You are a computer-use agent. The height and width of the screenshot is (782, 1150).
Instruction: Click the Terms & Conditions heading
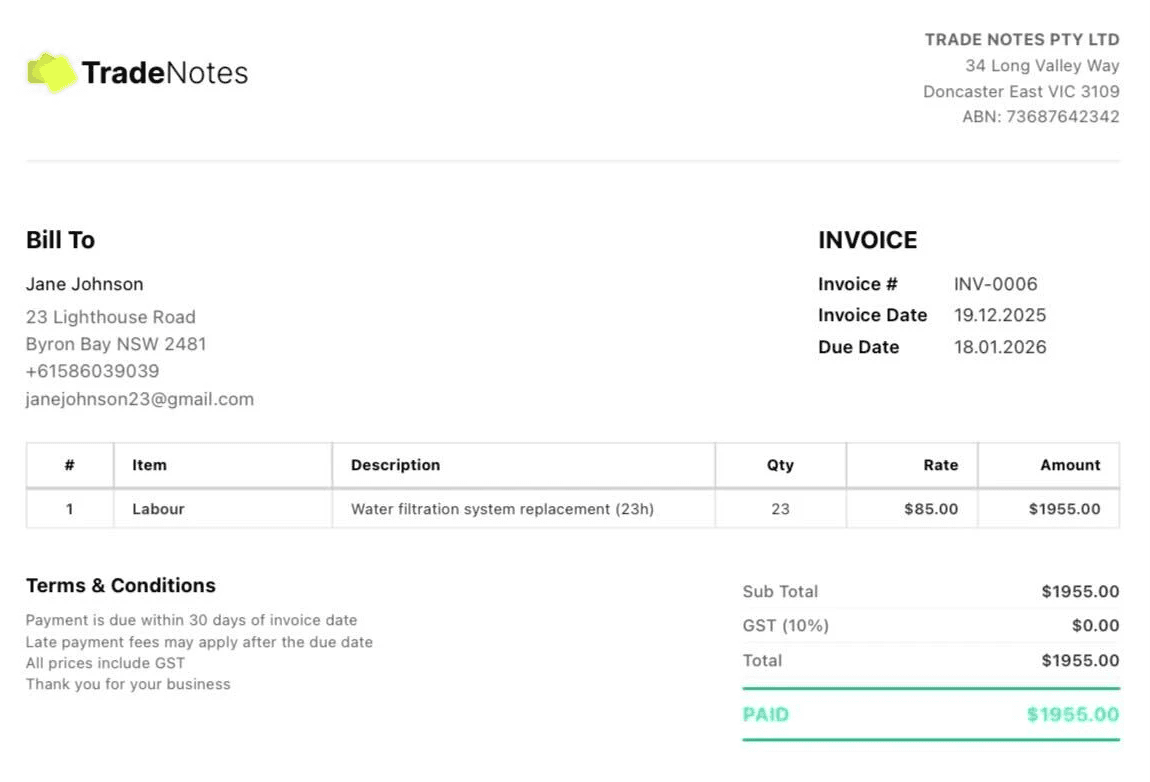pos(120,586)
